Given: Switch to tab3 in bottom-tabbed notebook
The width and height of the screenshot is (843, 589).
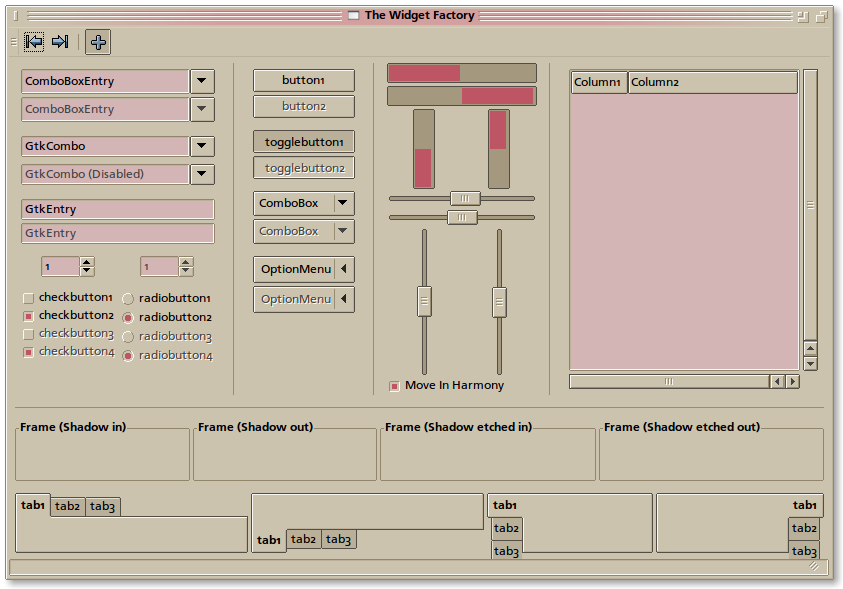Looking at the screenshot, I should point(338,539).
